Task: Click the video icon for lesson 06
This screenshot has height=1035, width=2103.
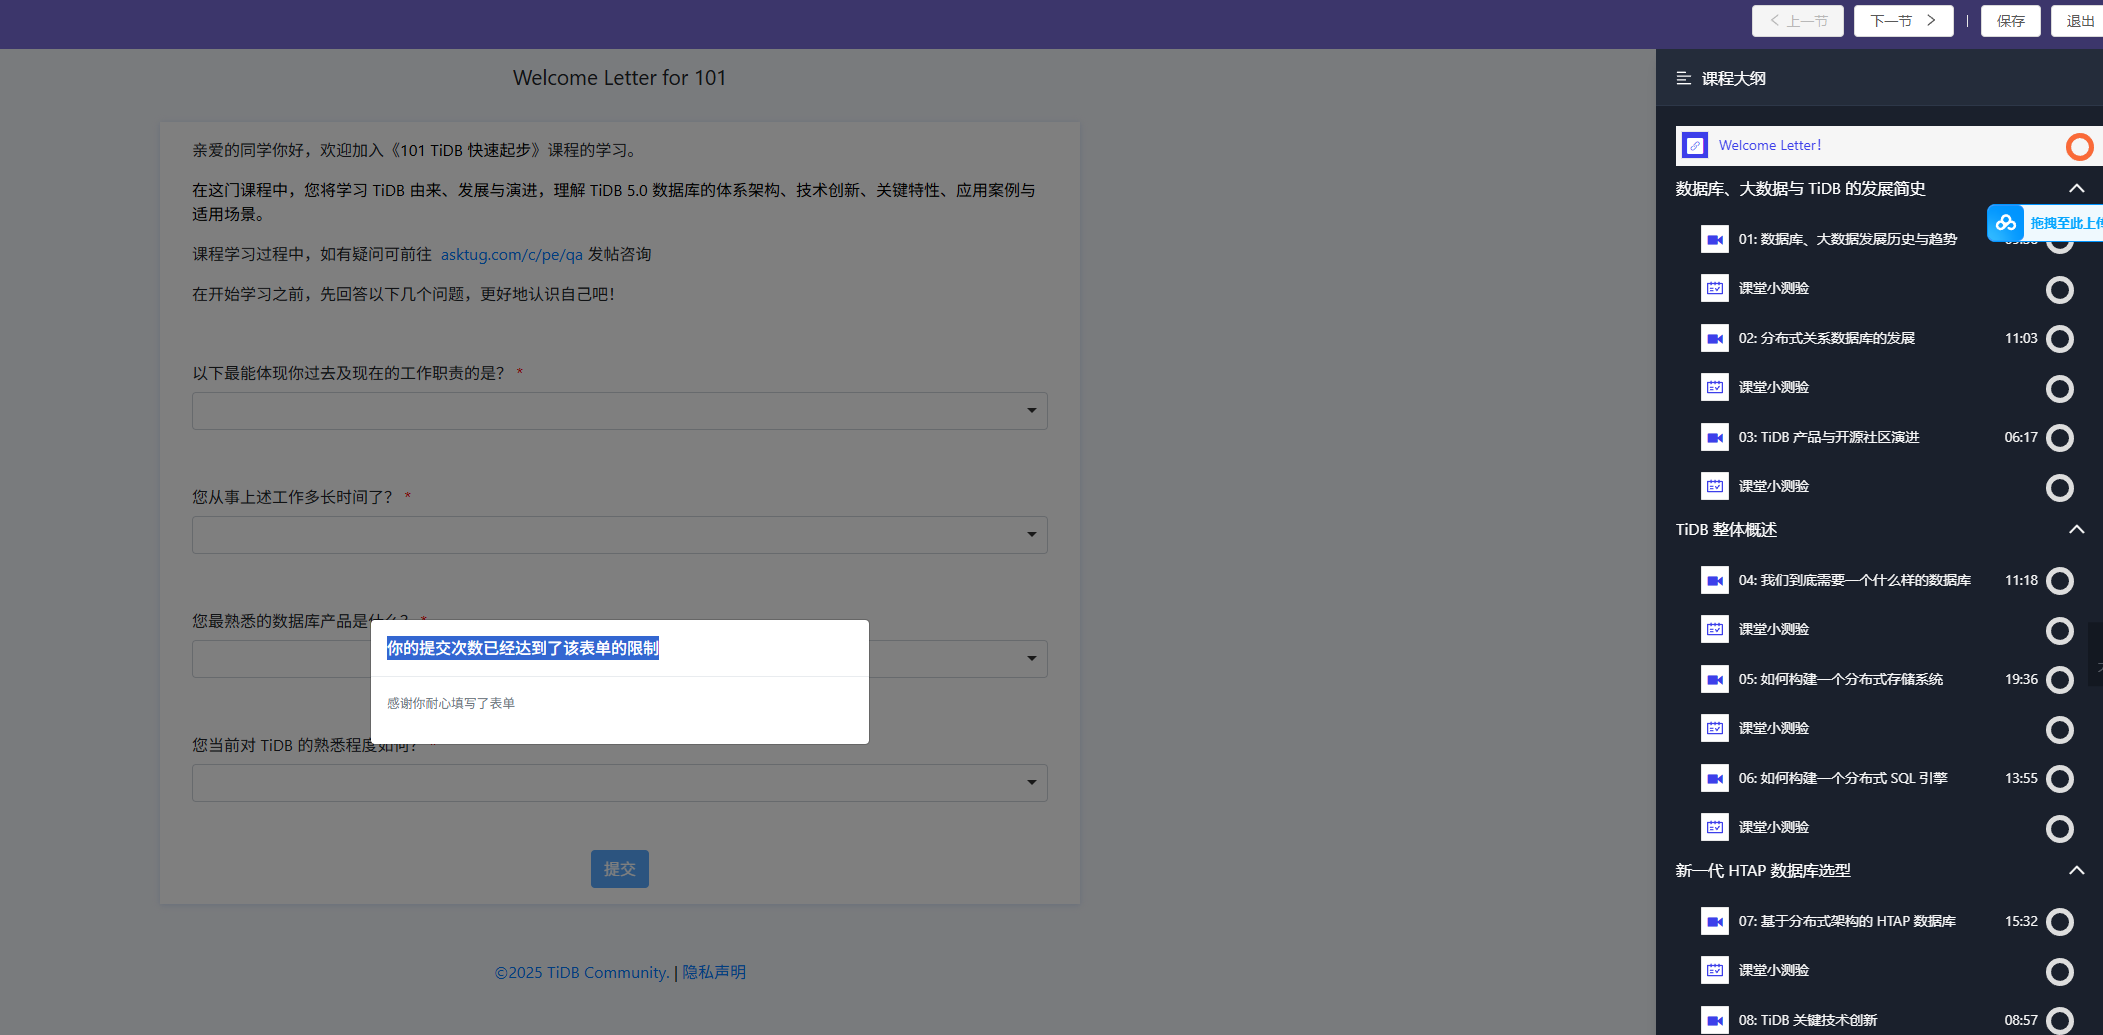Action: (x=1715, y=778)
